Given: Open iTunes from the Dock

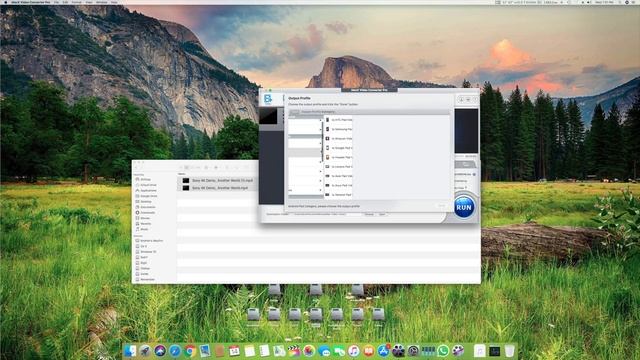Looking at the screenshot, I should pyautogui.click(x=353, y=351).
